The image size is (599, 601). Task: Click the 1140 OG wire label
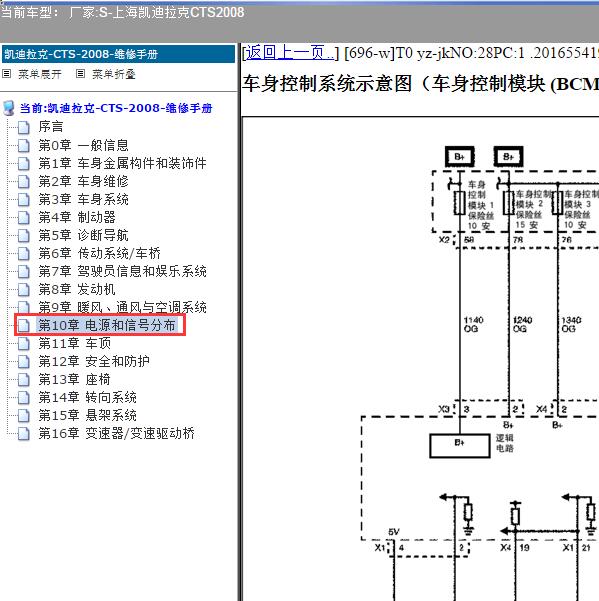click(473, 324)
